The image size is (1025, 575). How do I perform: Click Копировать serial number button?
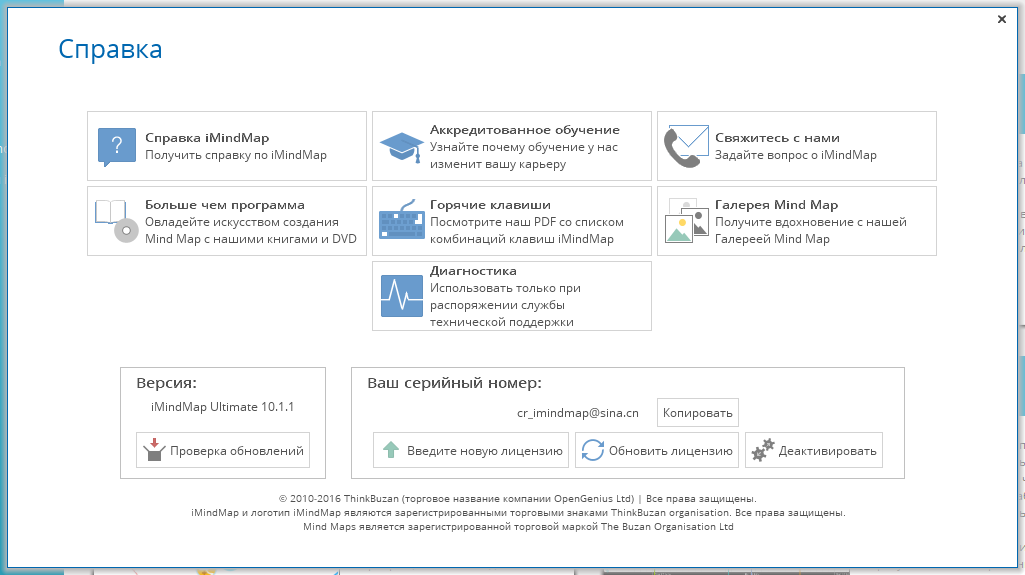697,413
